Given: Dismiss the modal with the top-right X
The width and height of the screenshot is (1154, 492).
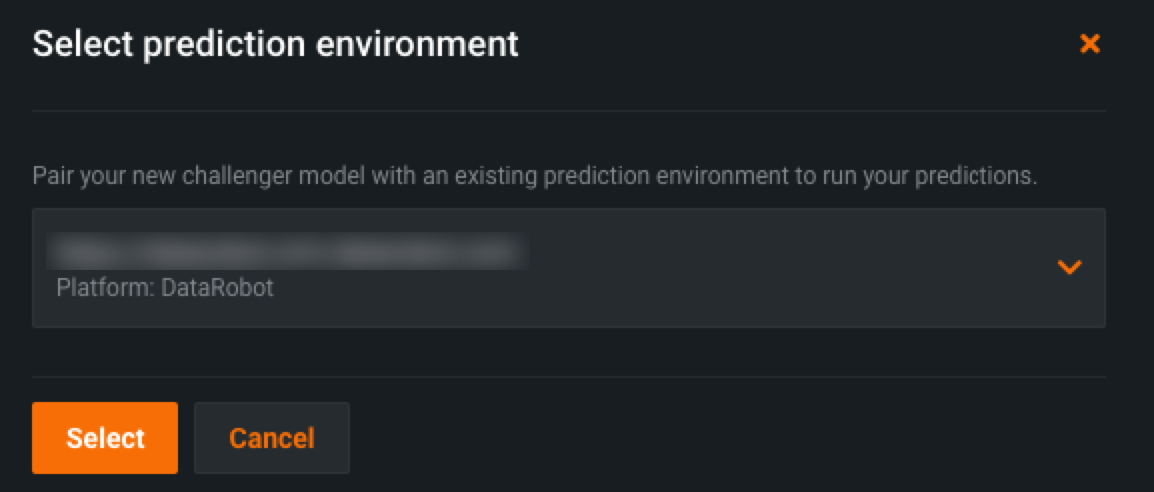Looking at the screenshot, I should (x=1089, y=44).
